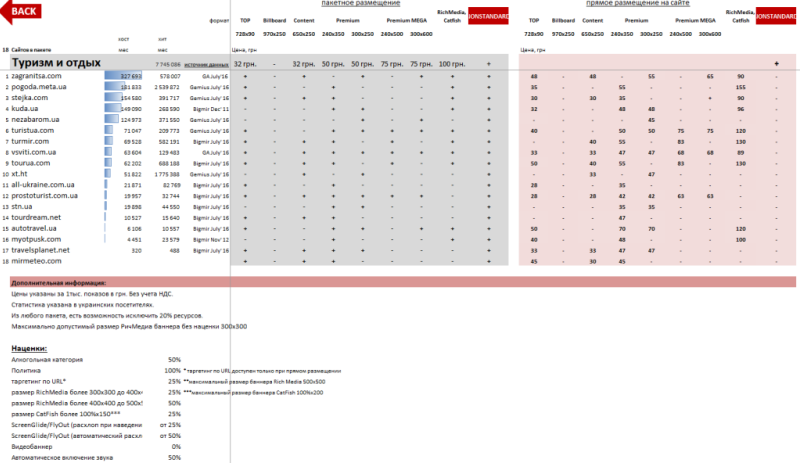800x463 pixels.
Task: Select autotravel.ua in the site list
Action: coord(34,228)
